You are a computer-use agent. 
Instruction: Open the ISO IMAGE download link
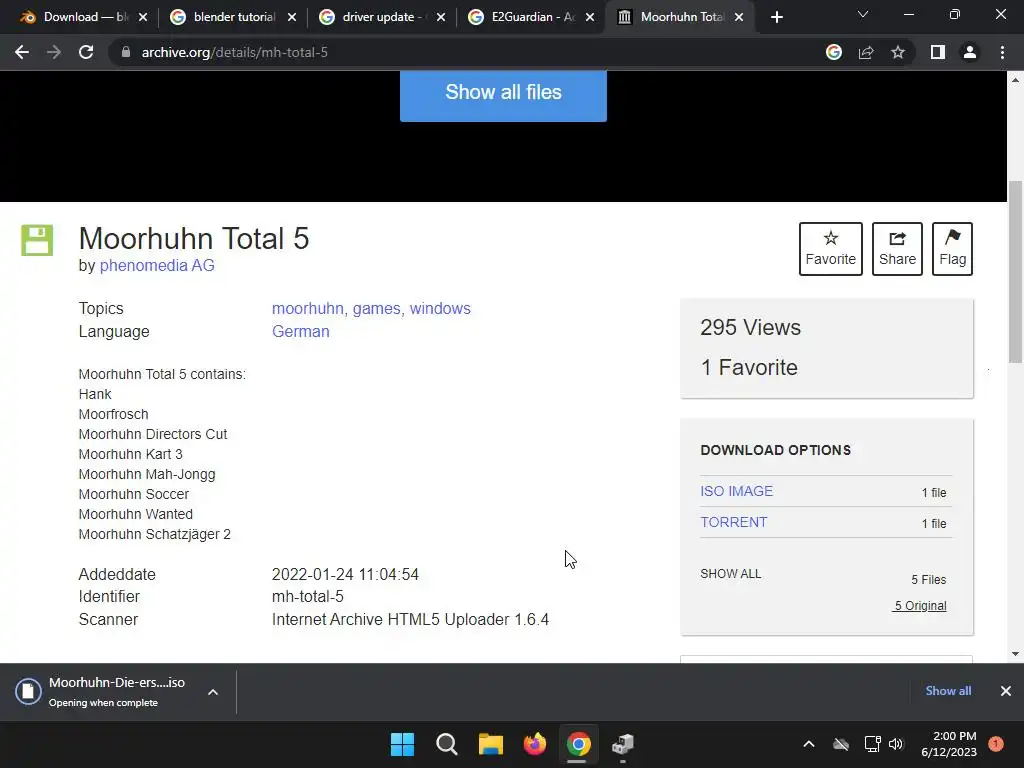coord(737,491)
